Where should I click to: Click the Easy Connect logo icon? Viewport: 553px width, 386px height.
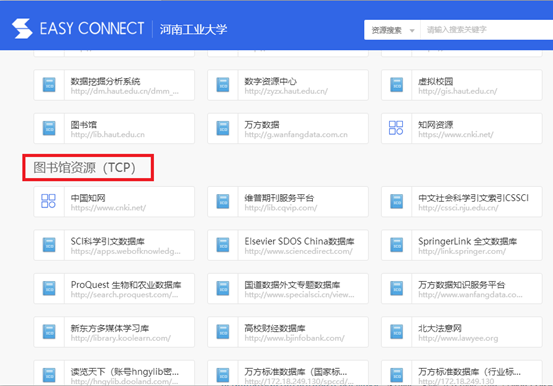pyautogui.click(x=22, y=29)
